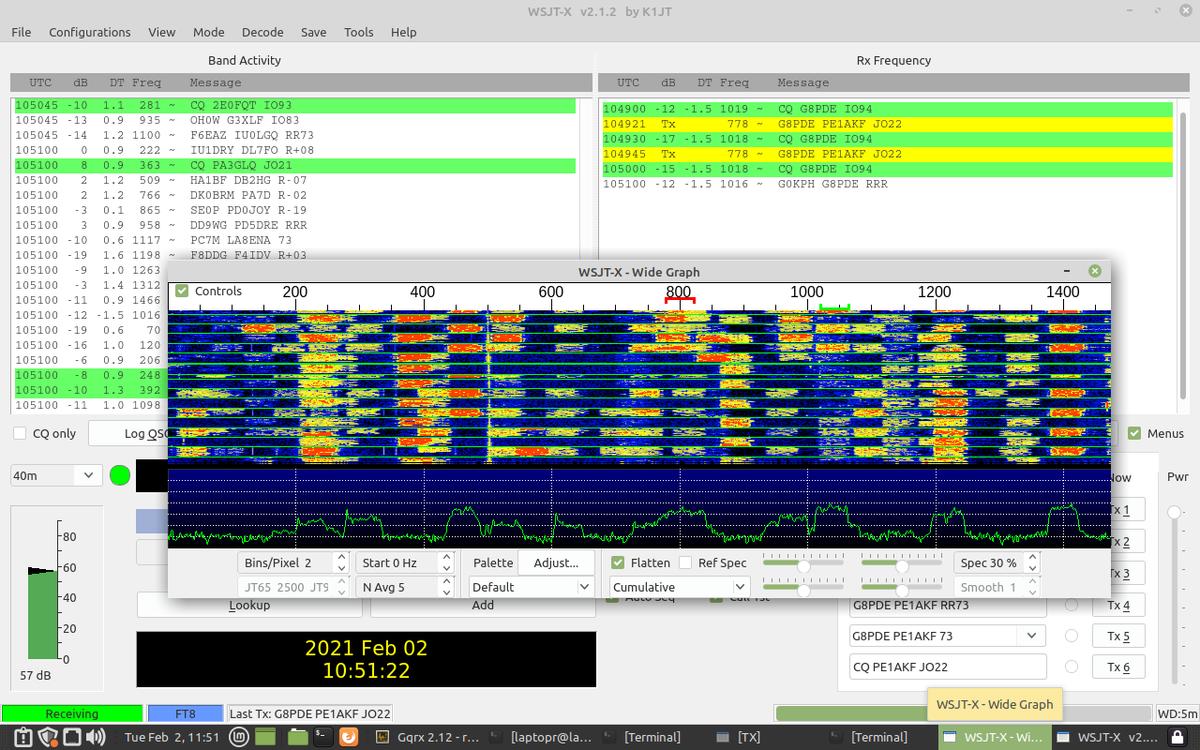This screenshot has width=1200, height=750.
Task: Open the Tools menu
Action: 359,32
